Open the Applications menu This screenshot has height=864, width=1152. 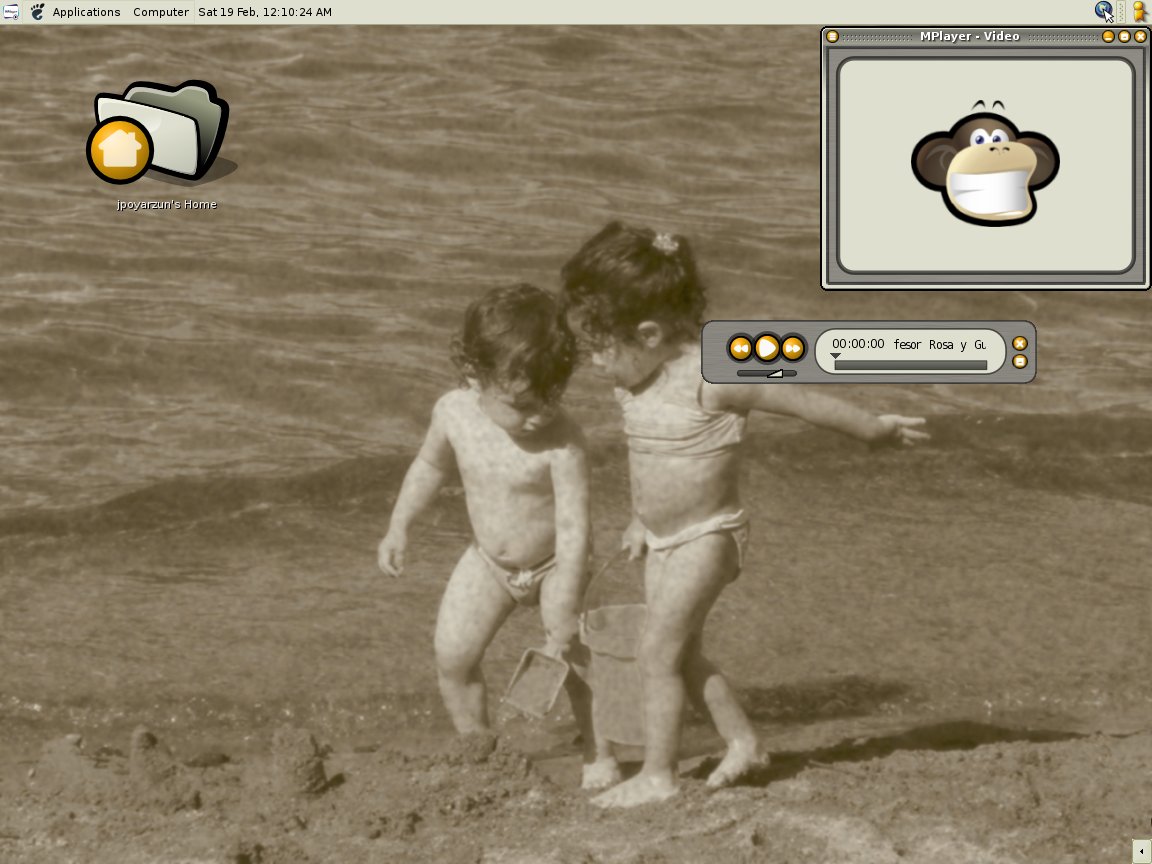pyautogui.click(x=86, y=12)
